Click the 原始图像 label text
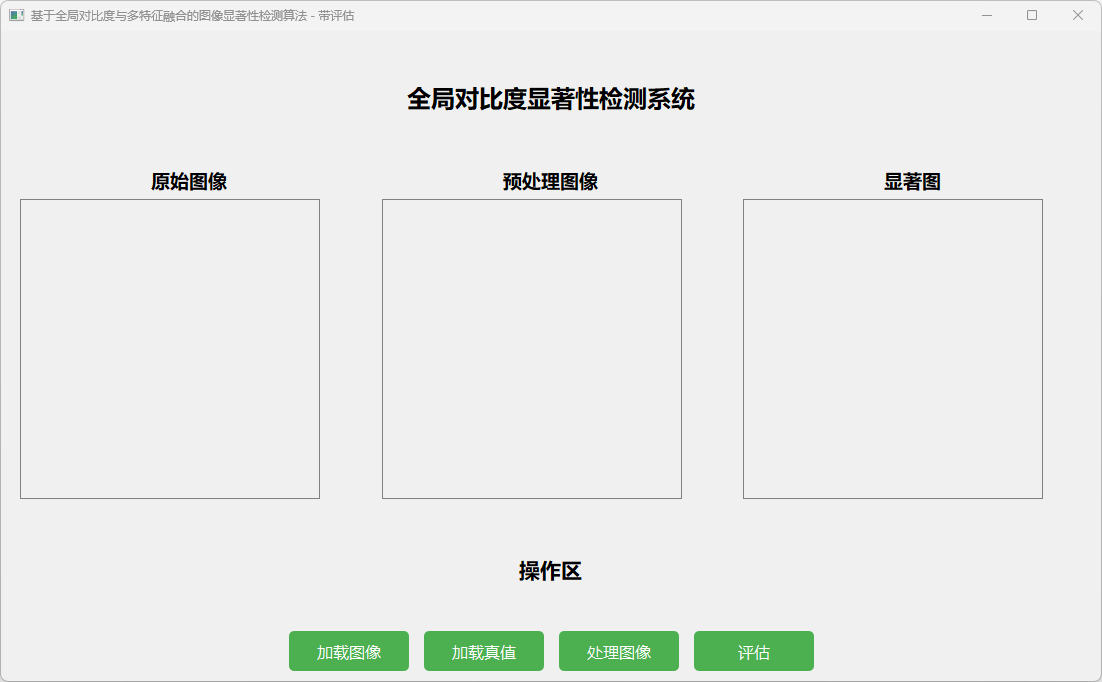Viewport: 1102px width, 682px height. click(189, 182)
